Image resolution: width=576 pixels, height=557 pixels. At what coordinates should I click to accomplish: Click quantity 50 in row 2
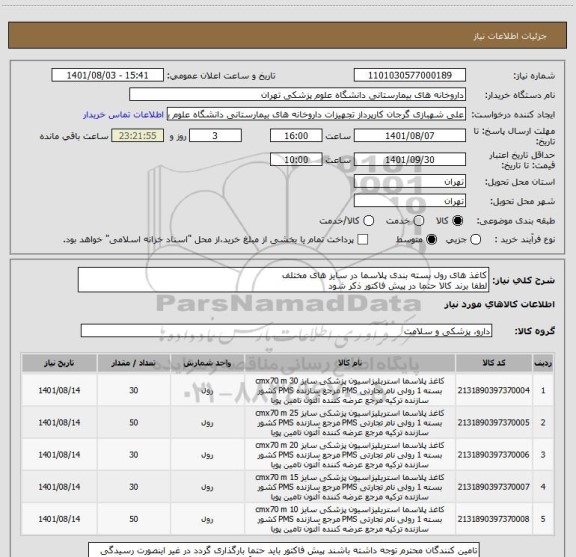(134, 423)
